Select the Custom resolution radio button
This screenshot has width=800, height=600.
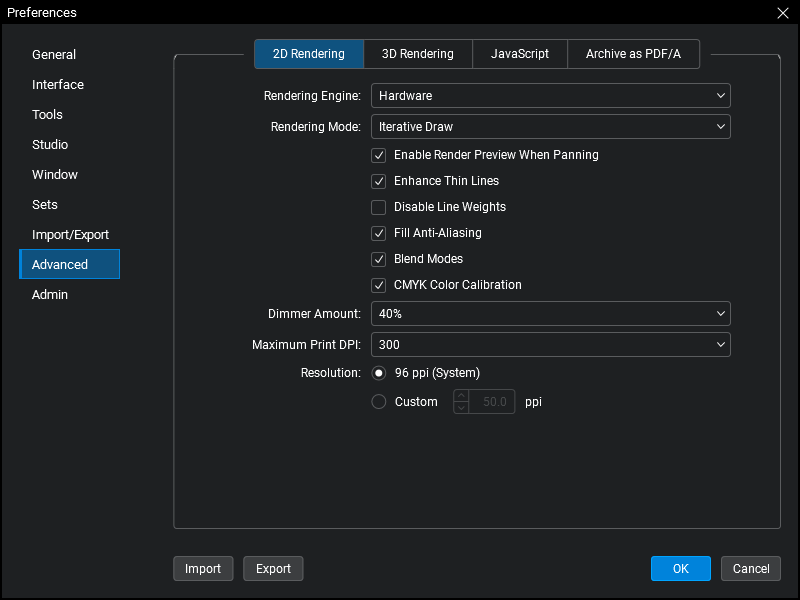pos(379,402)
